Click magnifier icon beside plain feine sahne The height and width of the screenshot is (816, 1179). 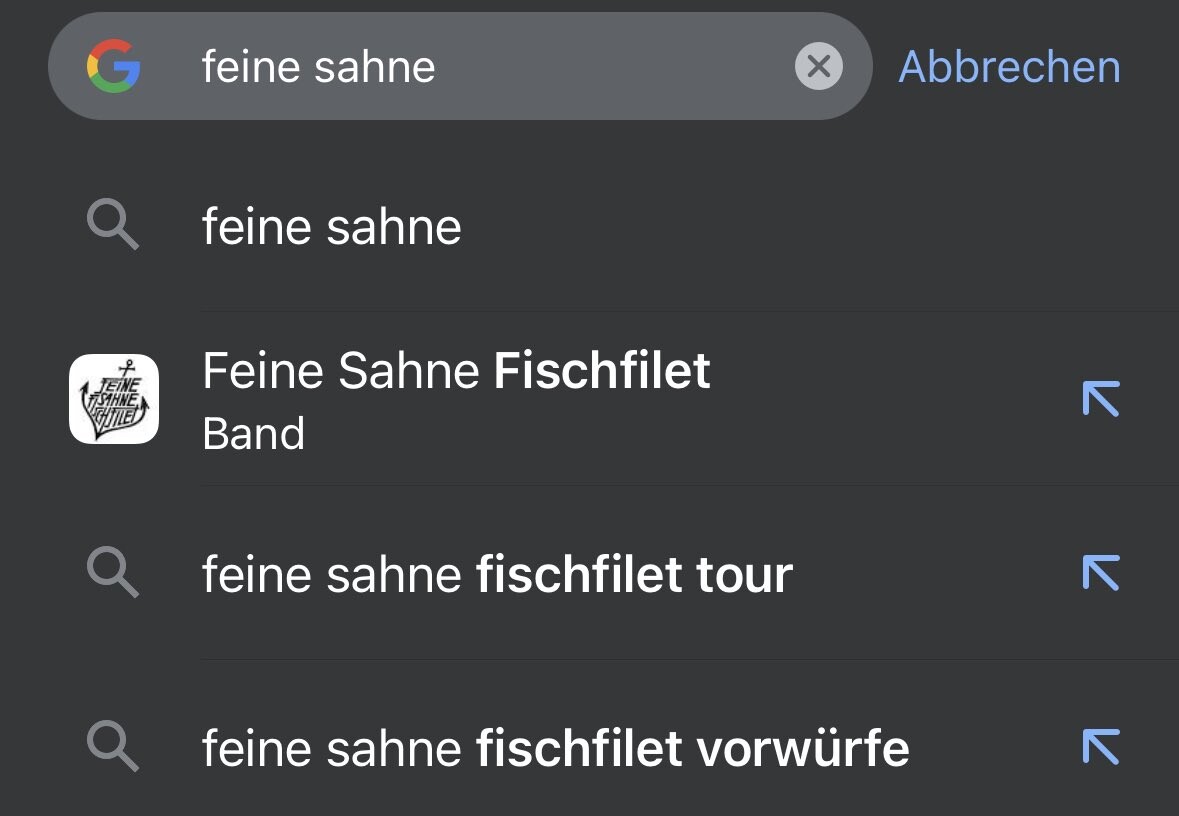click(x=112, y=226)
